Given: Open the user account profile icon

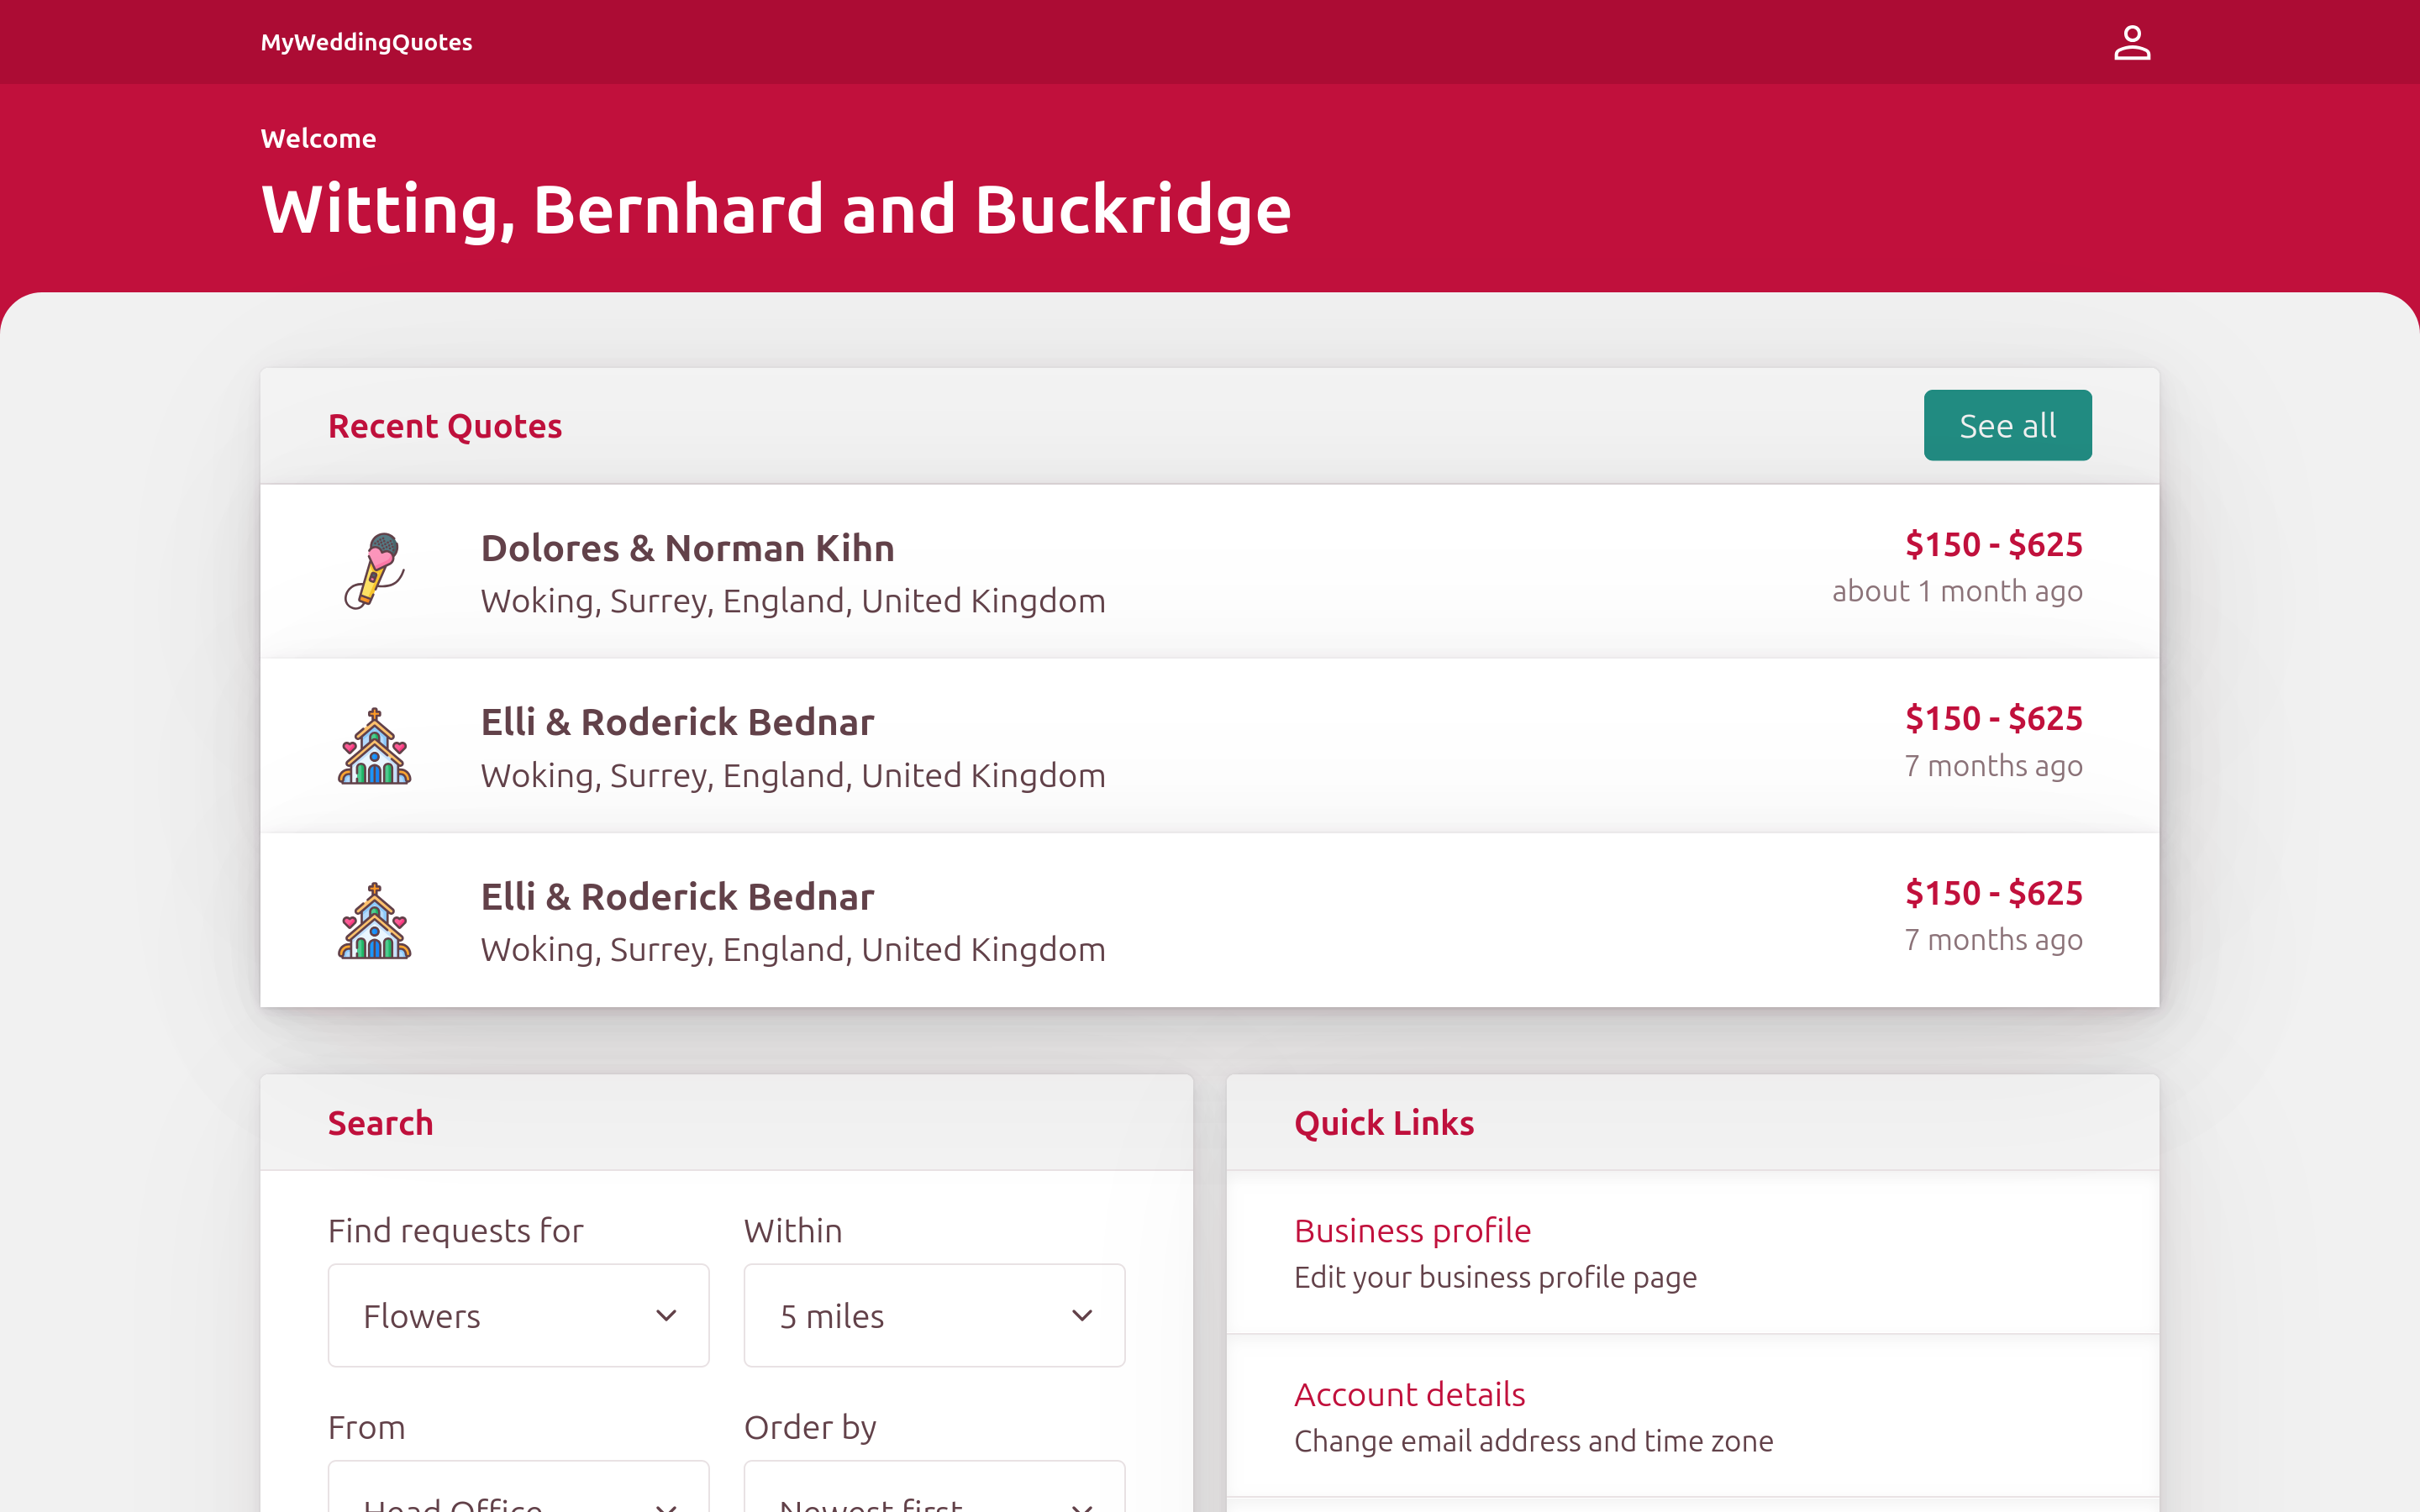Looking at the screenshot, I should click(x=2131, y=42).
